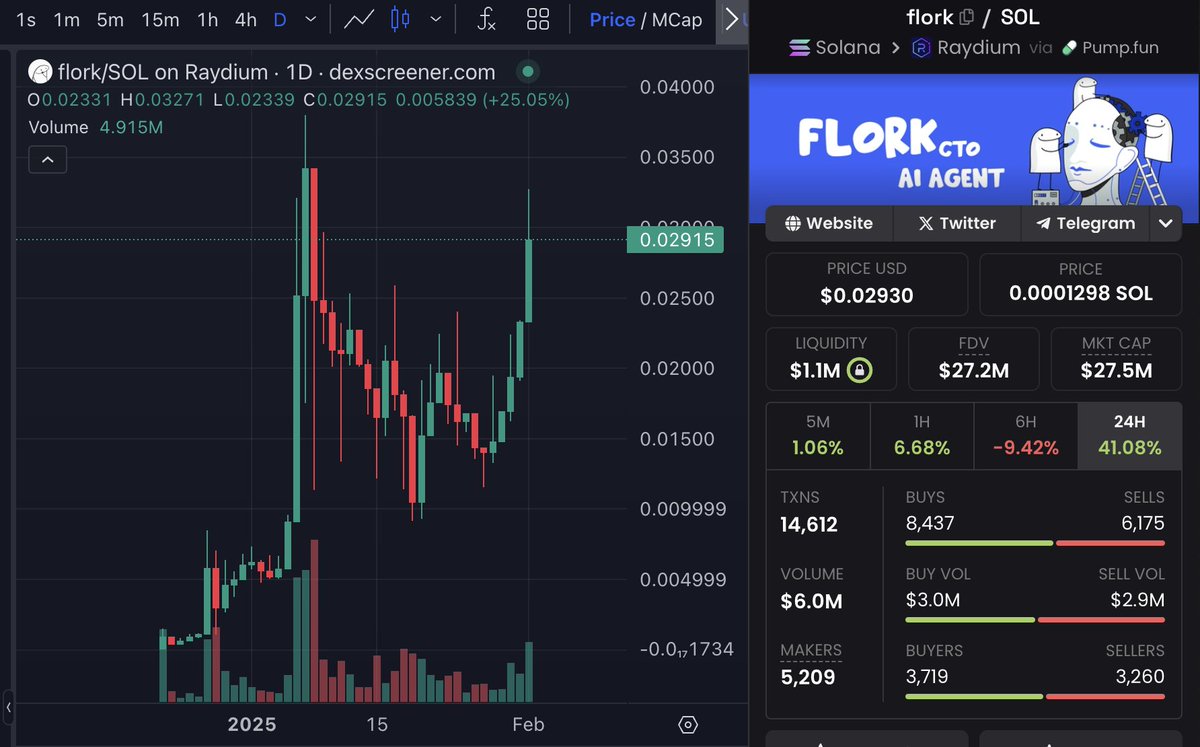Image resolution: width=1200 pixels, height=747 pixels.
Task: Select the 6H stats tab
Action: tap(1026, 436)
